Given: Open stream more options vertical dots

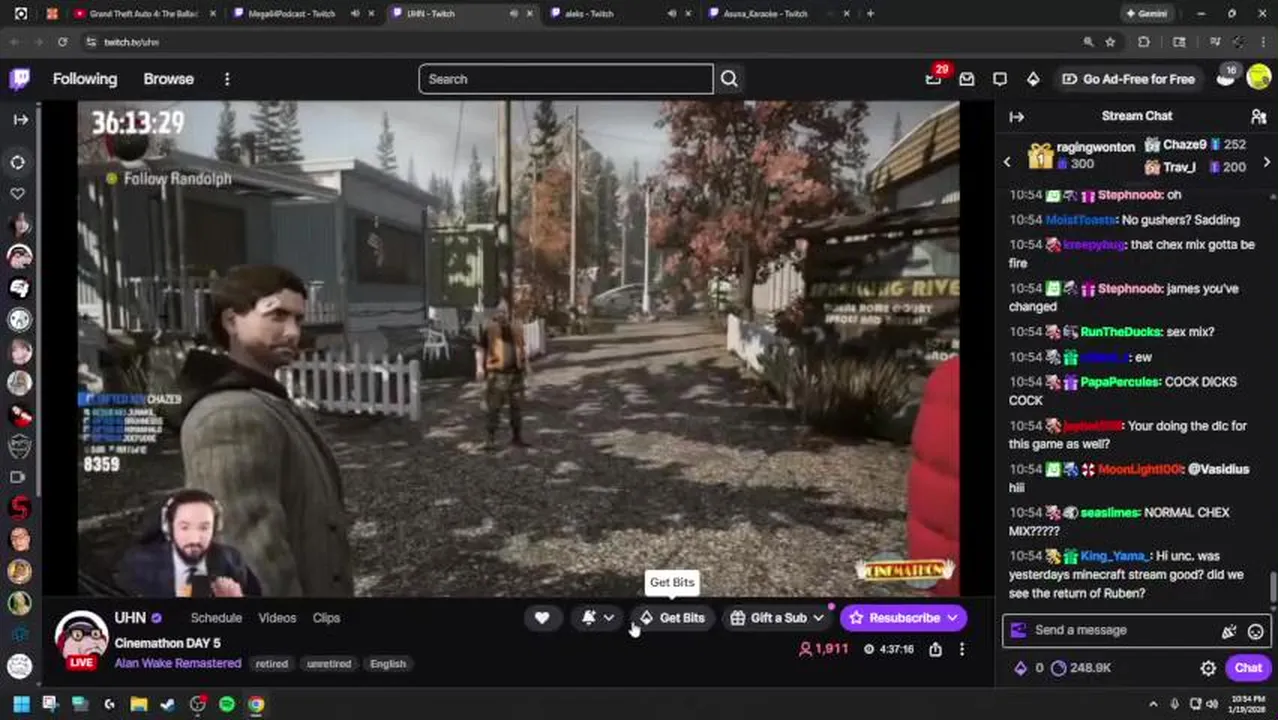Looking at the screenshot, I should click(x=962, y=649).
